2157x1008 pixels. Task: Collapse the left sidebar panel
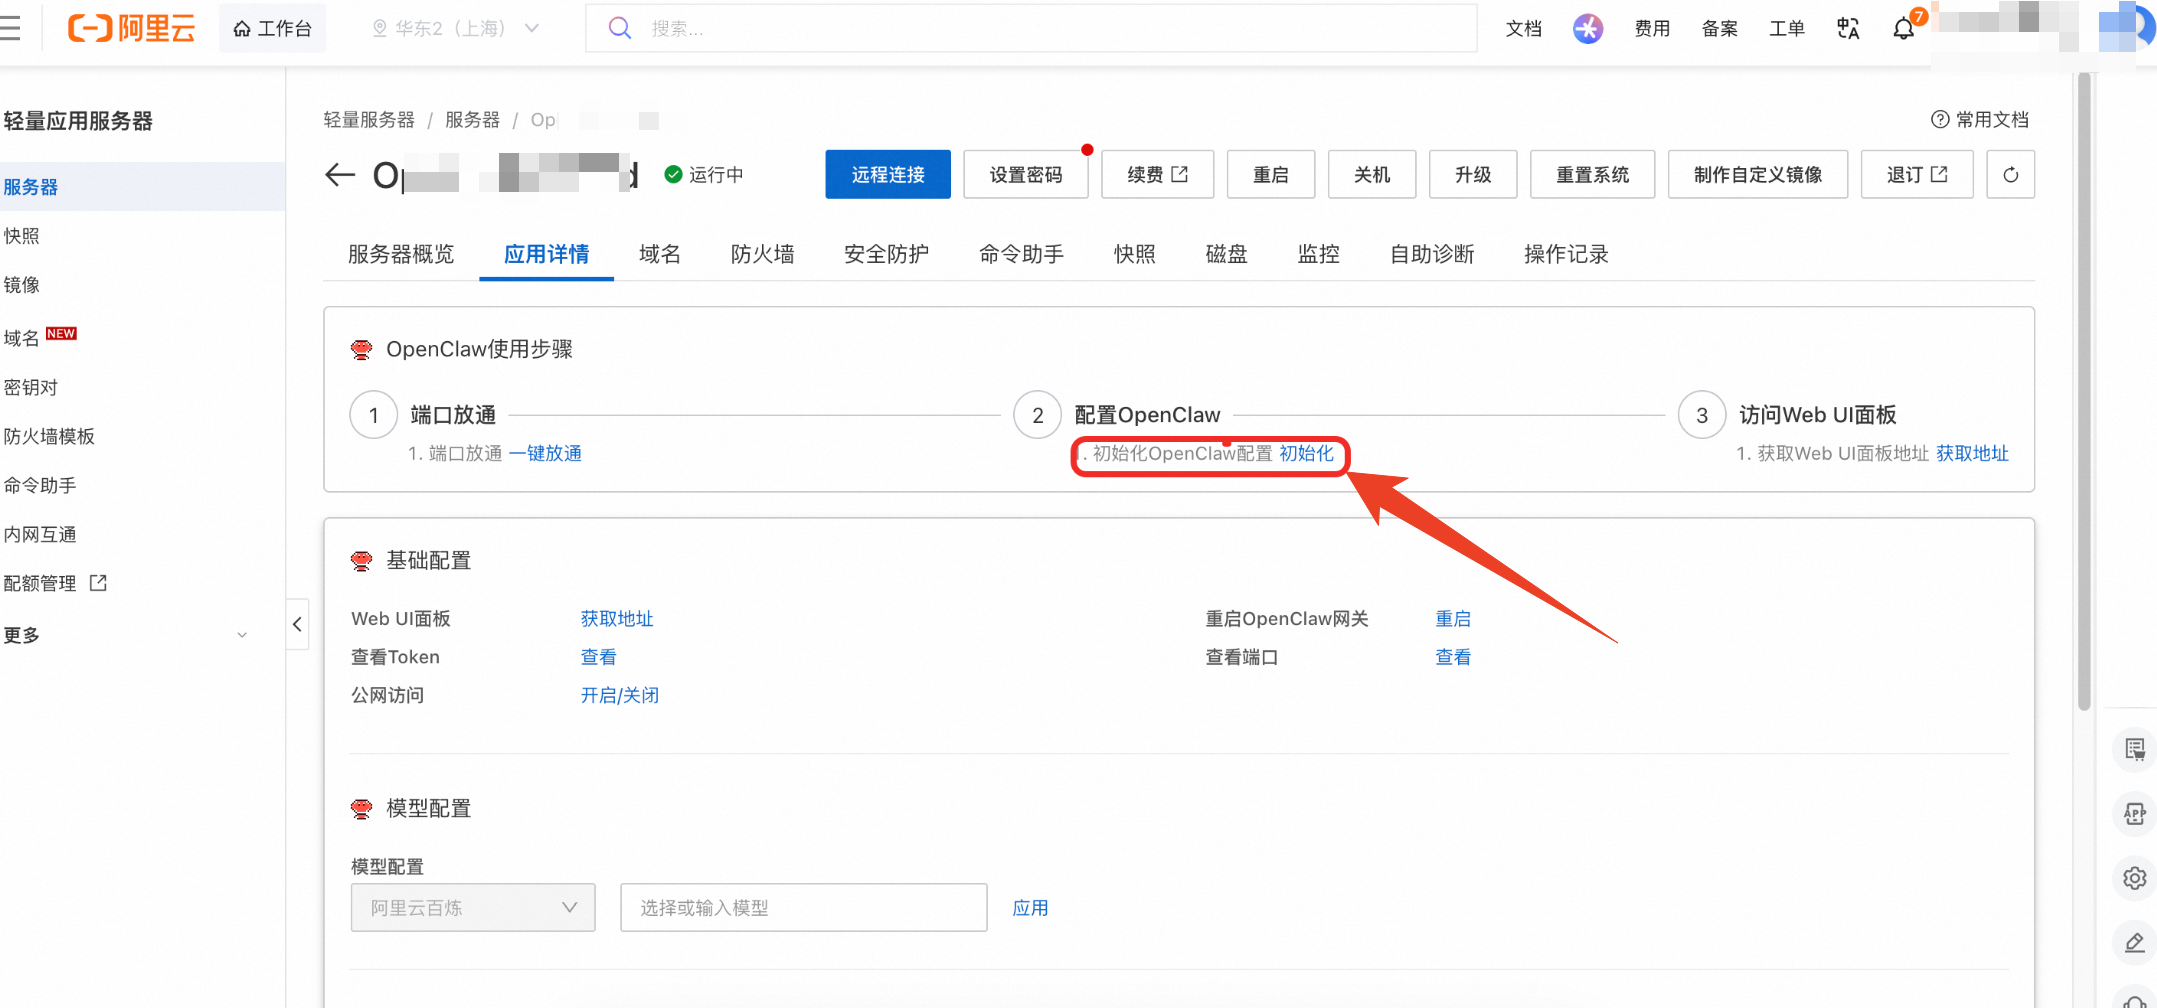coord(297,624)
